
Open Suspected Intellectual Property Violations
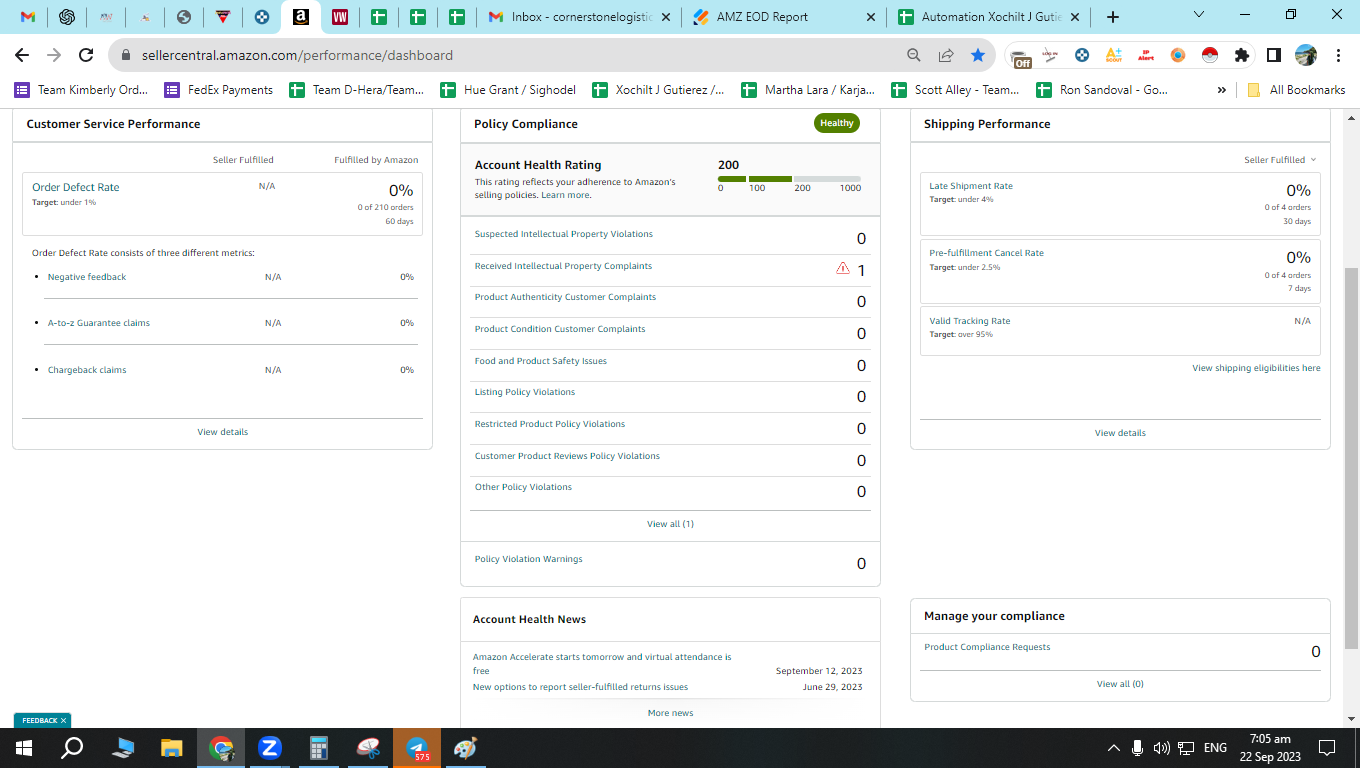(563, 234)
